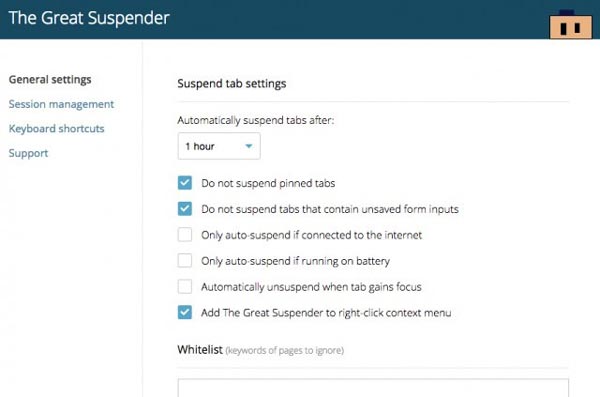Click The Great Suspender header title
The width and height of the screenshot is (600, 397).
(89, 18)
